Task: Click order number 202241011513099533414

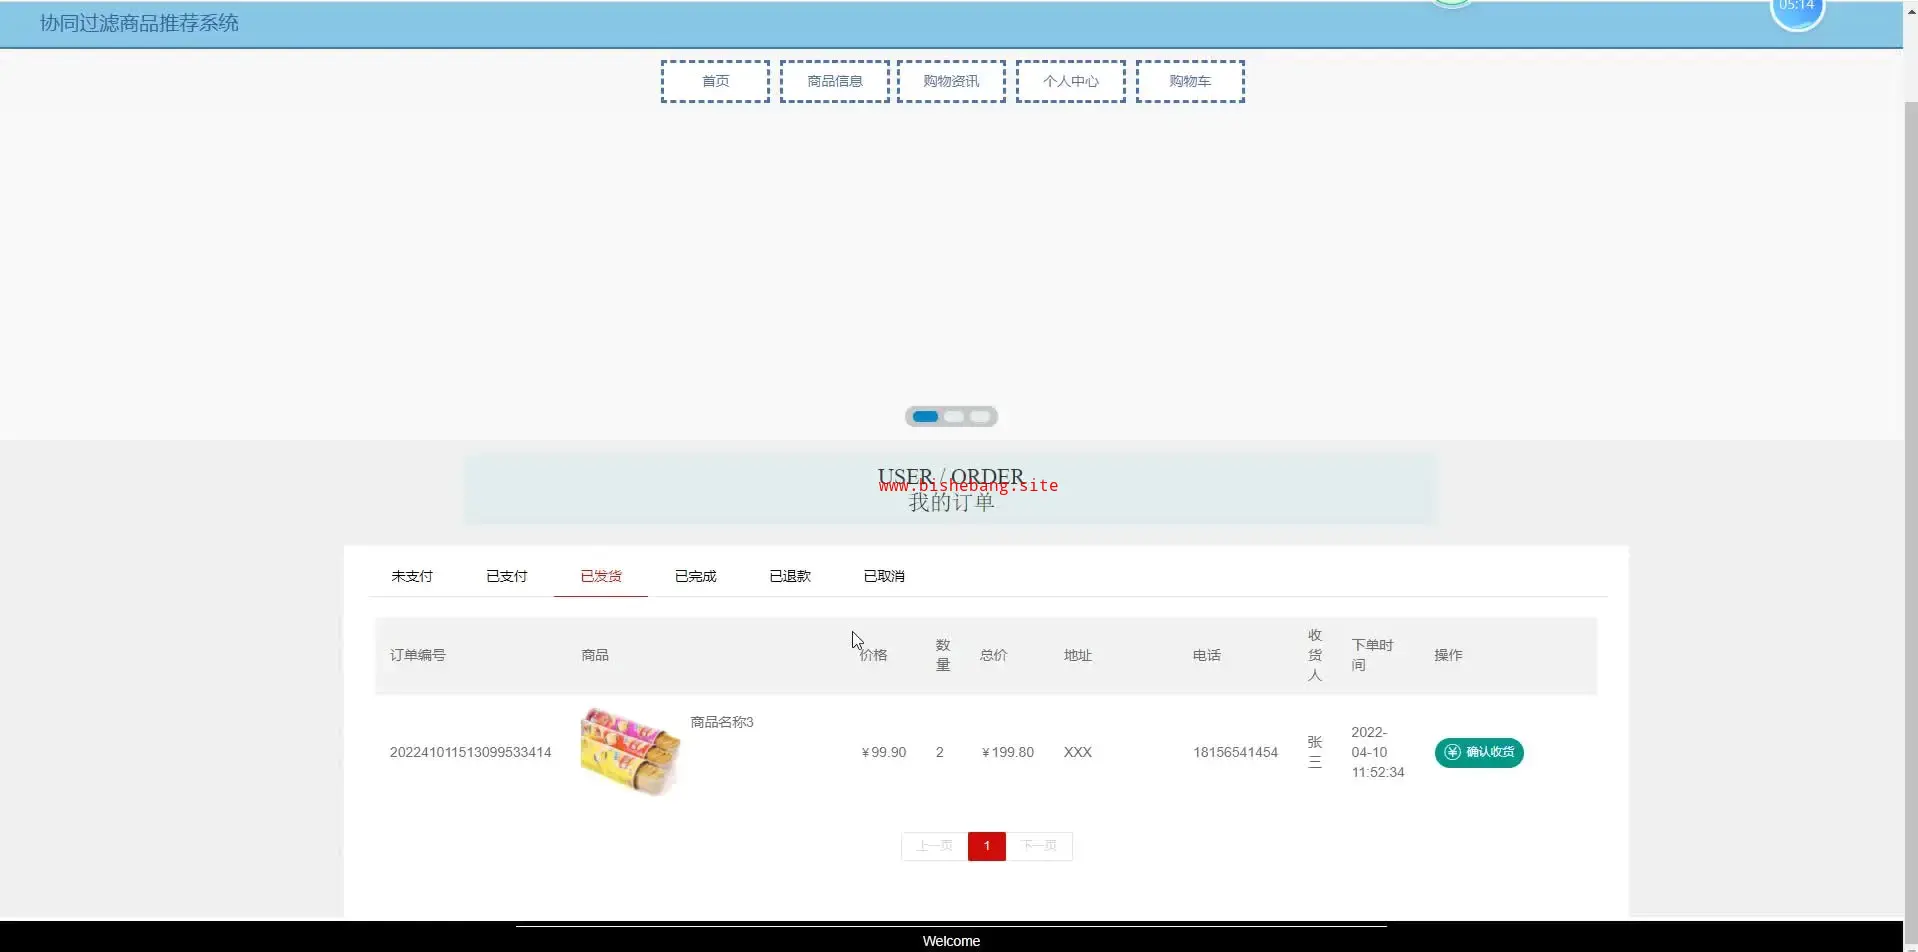Action: click(470, 752)
